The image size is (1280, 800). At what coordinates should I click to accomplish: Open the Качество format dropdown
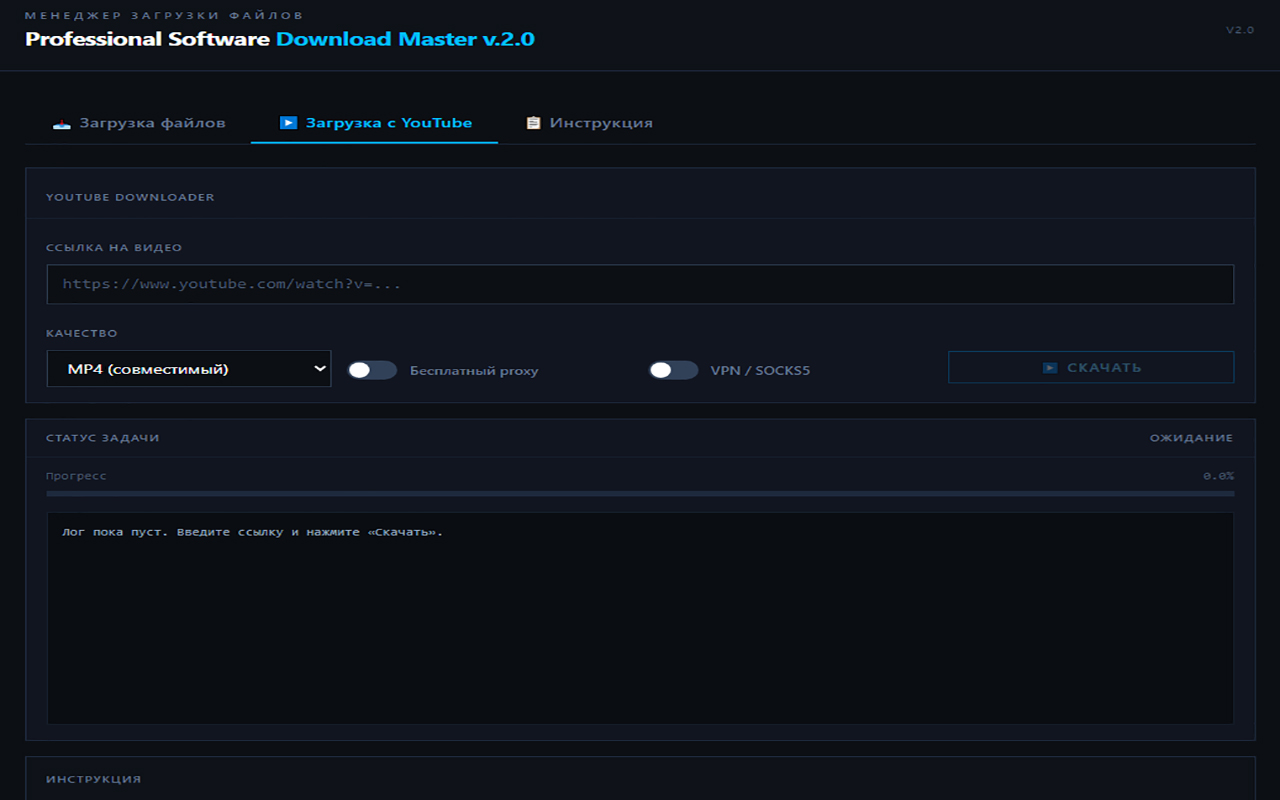click(188, 369)
